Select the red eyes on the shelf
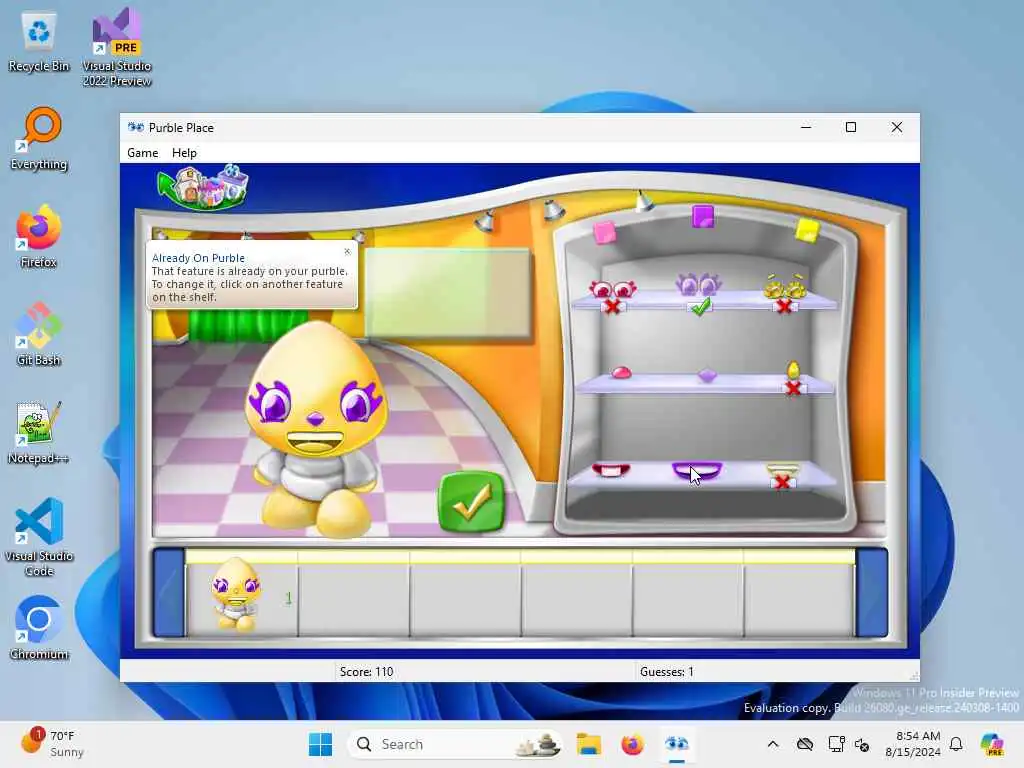The width and height of the screenshot is (1024, 768). [x=613, y=289]
